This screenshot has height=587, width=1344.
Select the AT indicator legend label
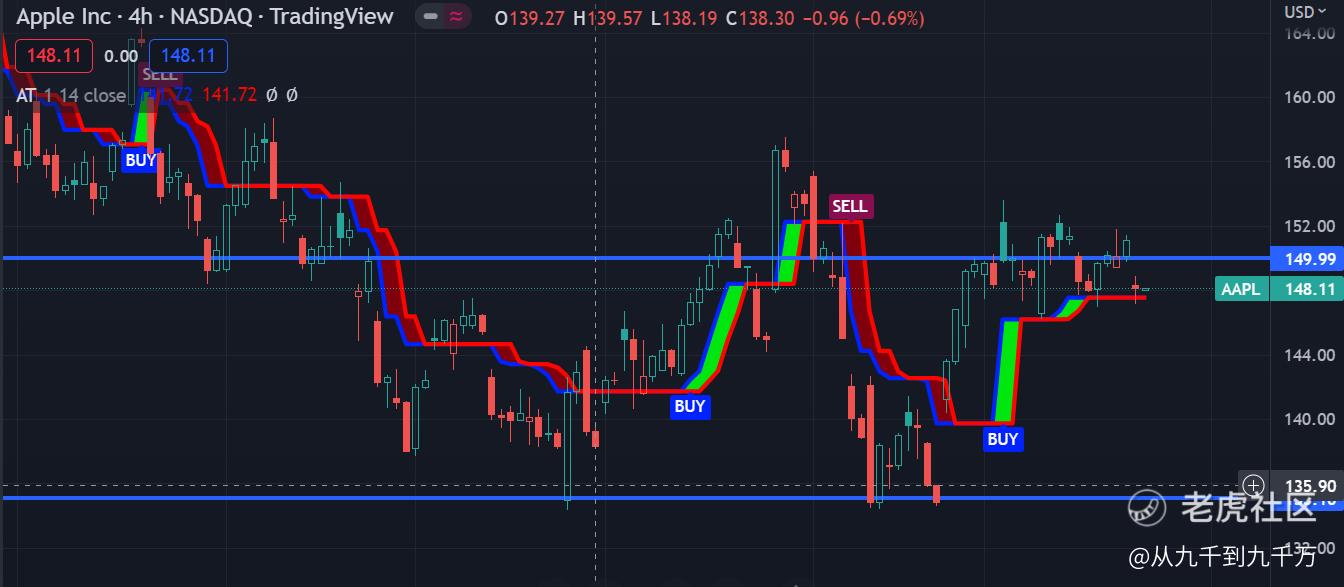26,95
